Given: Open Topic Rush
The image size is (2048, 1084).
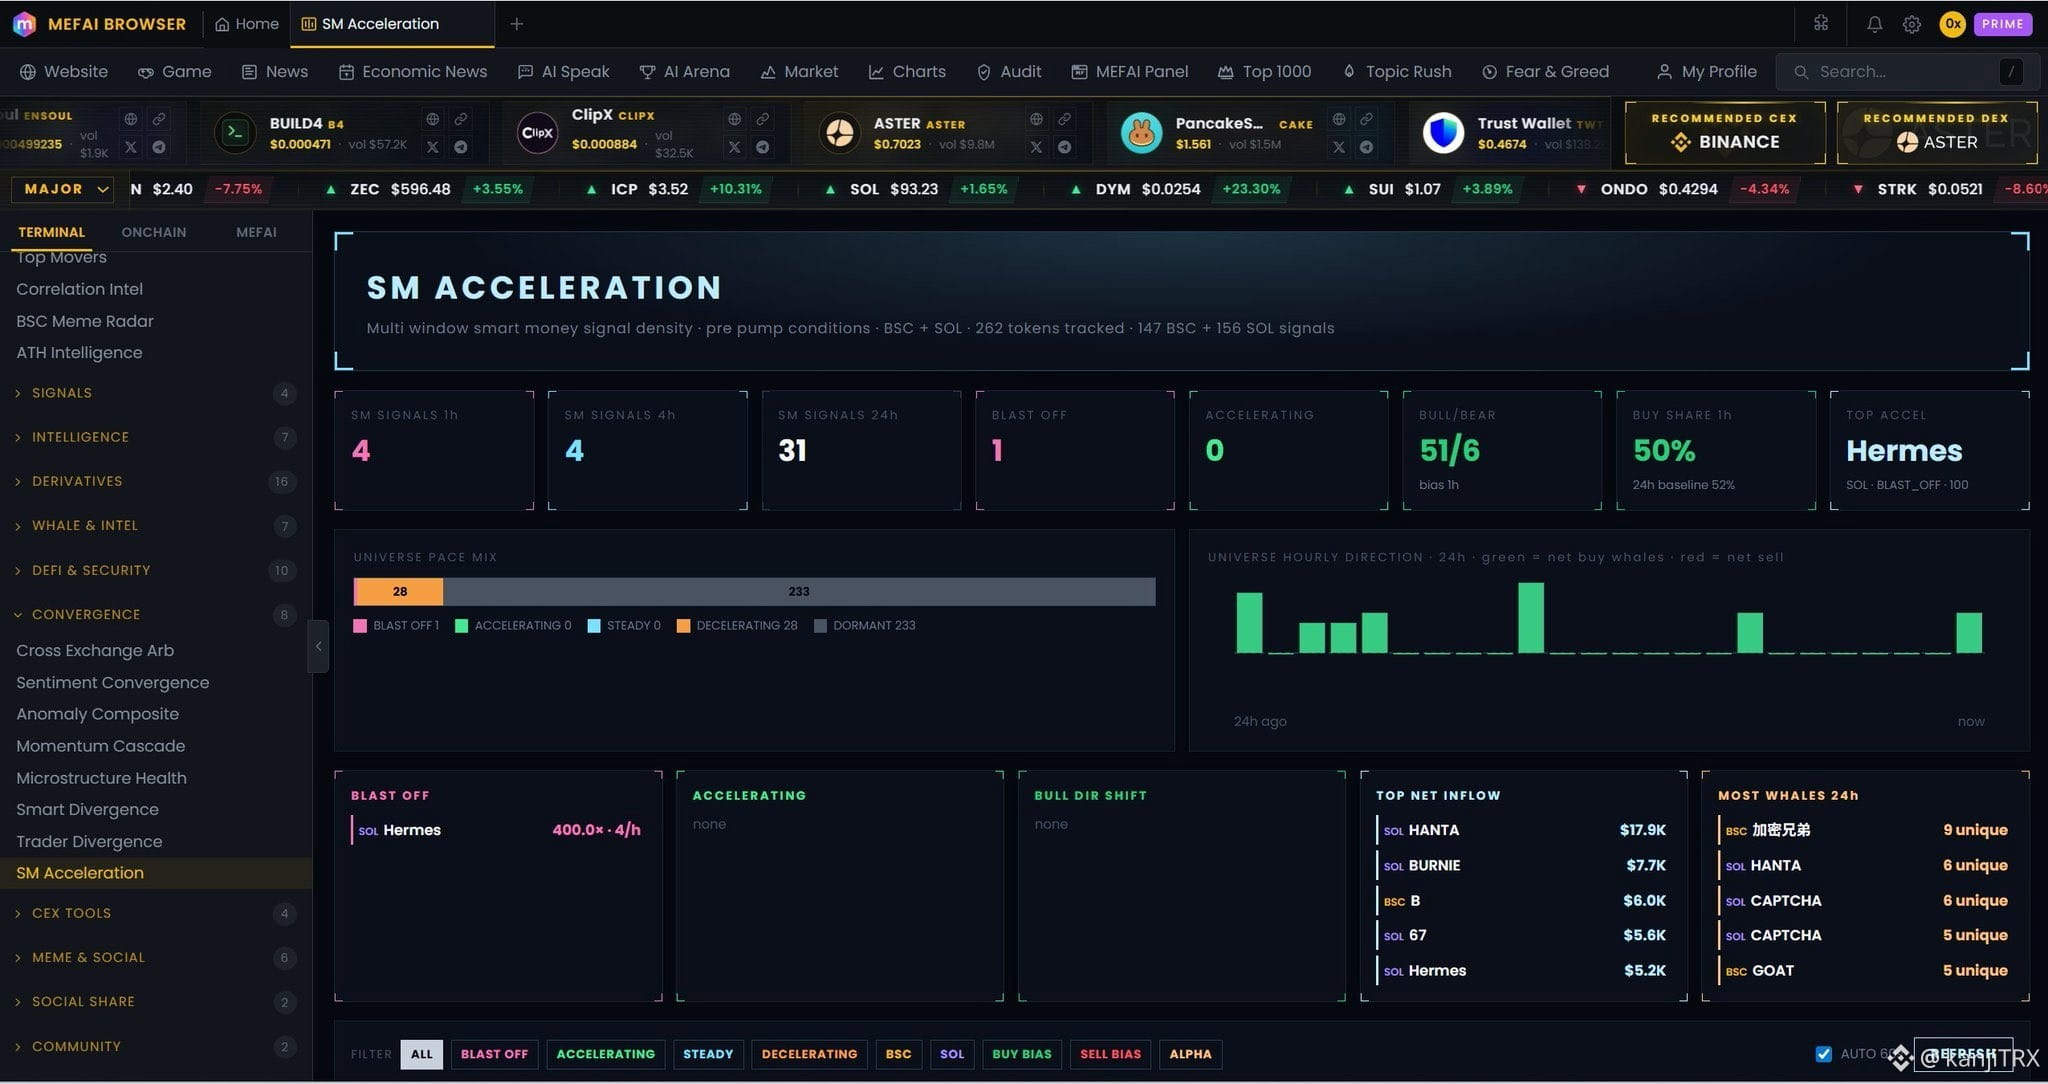Looking at the screenshot, I should (x=1397, y=72).
